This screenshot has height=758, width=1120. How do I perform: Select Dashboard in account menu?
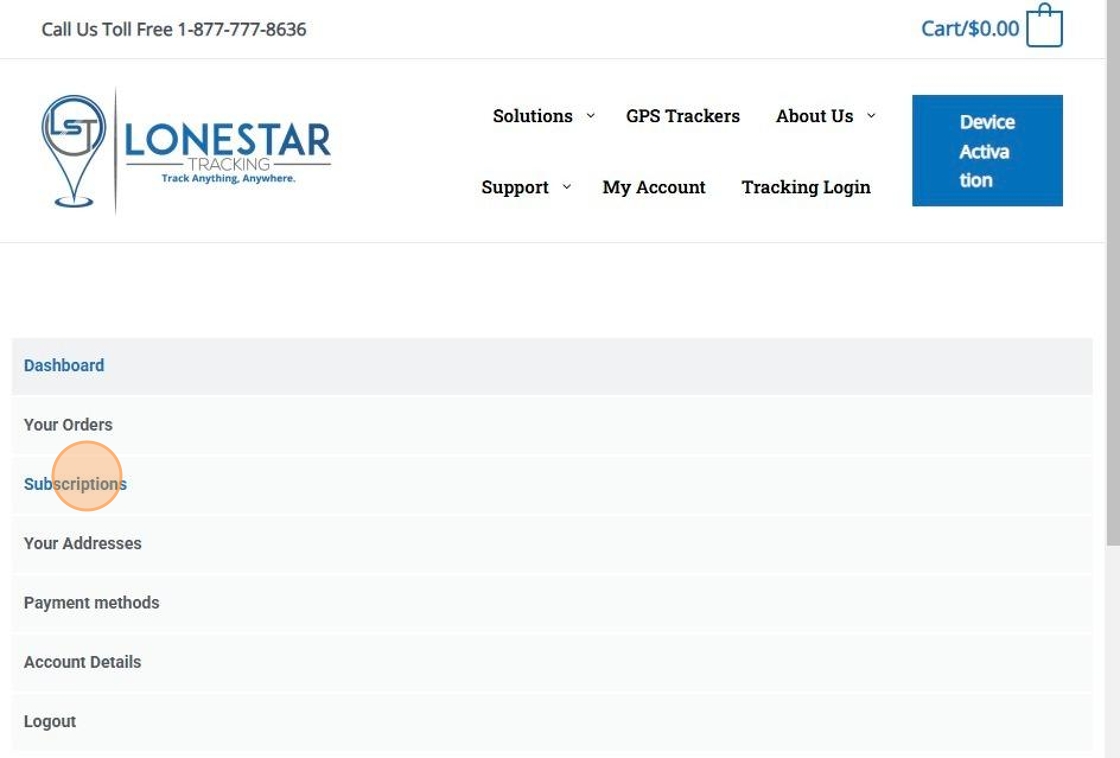[x=552, y=366]
